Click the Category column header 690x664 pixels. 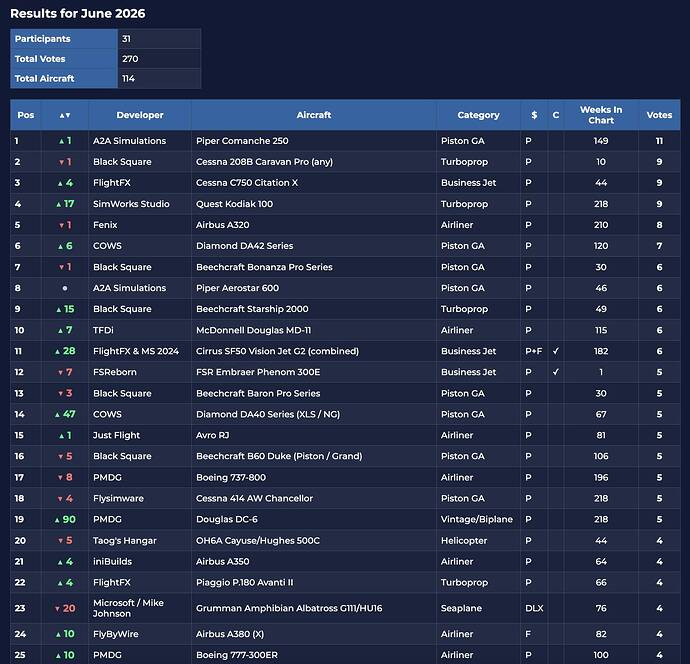click(478, 115)
